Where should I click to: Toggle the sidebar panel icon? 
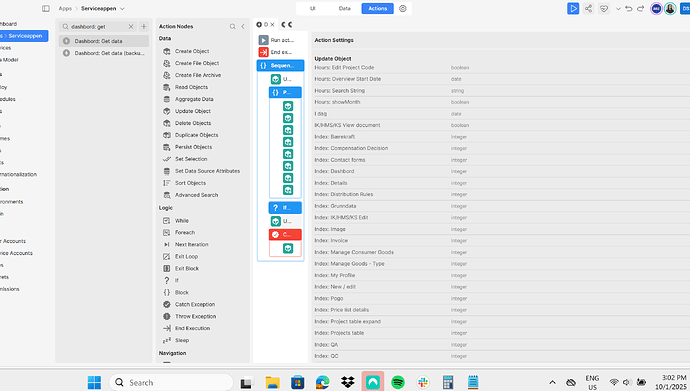[x=46, y=8]
